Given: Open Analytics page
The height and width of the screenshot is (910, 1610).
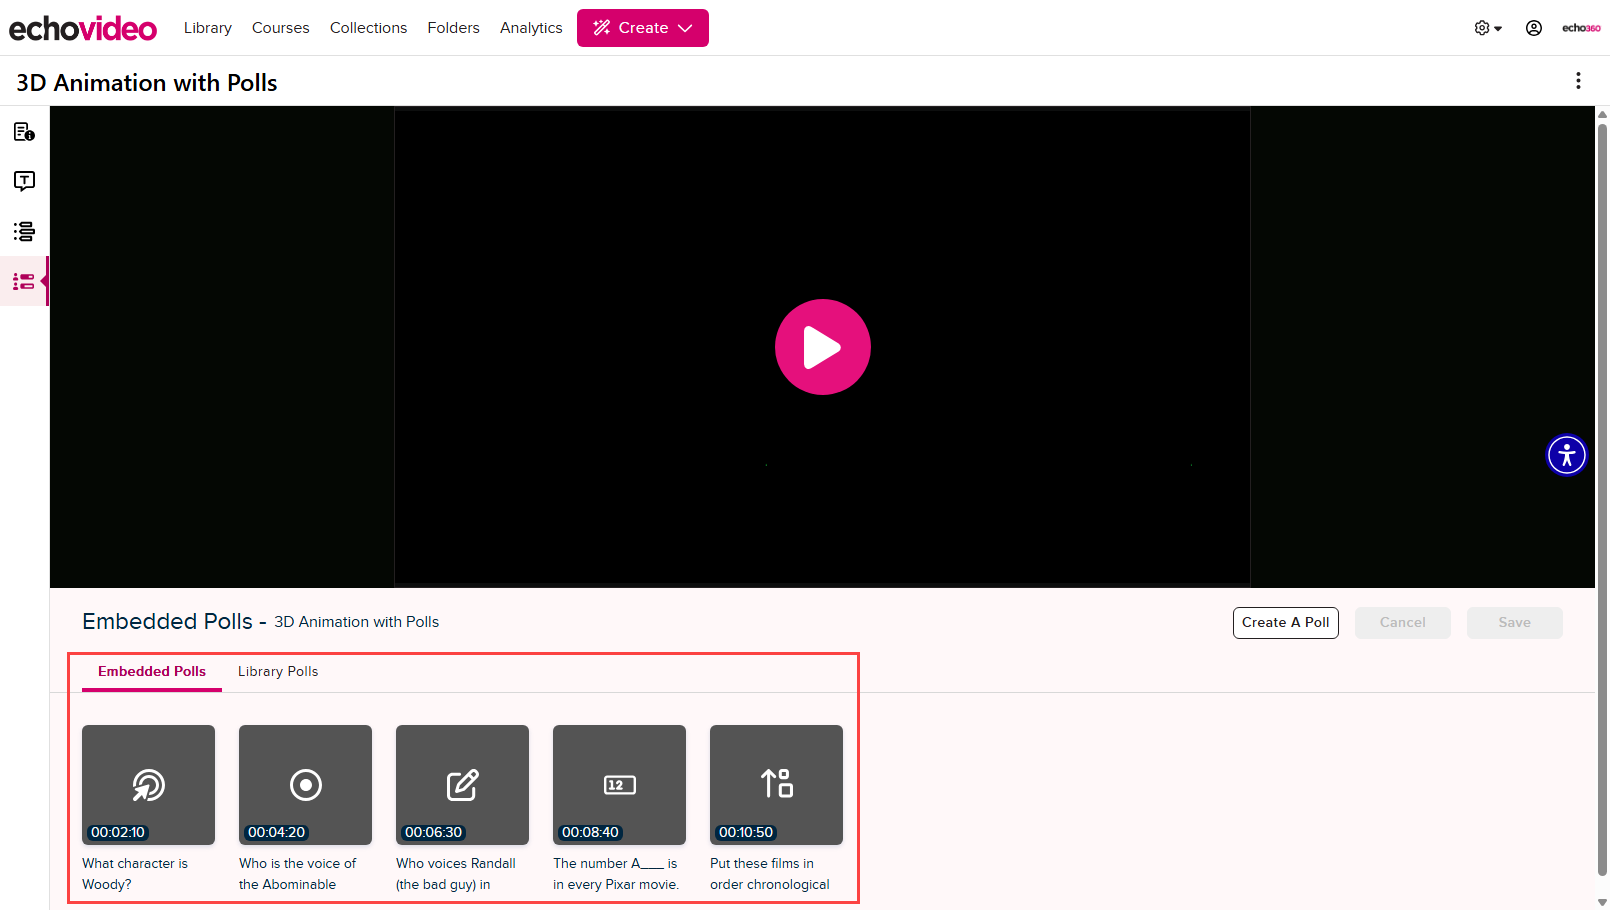Looking at the screenshot, I should coord(531,28).
